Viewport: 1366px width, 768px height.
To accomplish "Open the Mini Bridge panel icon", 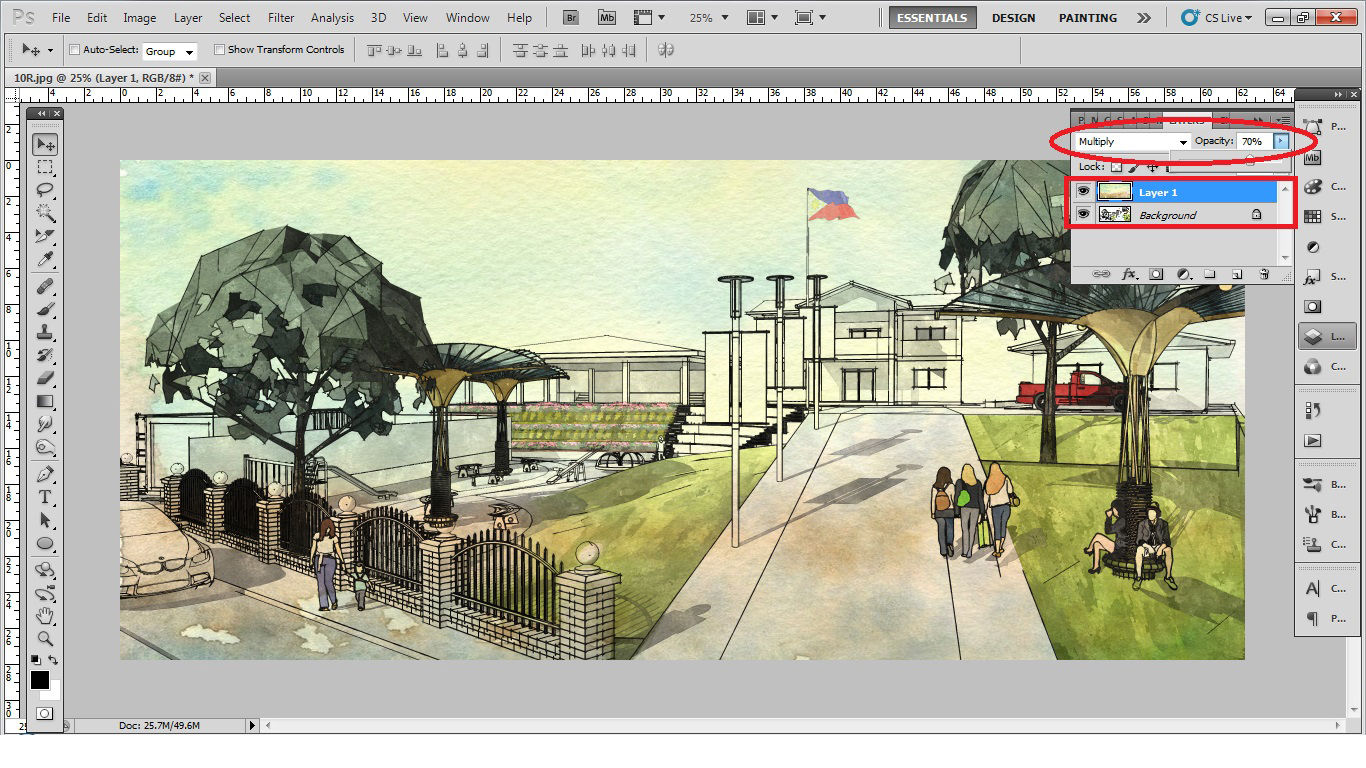I will tap(606, 16).
